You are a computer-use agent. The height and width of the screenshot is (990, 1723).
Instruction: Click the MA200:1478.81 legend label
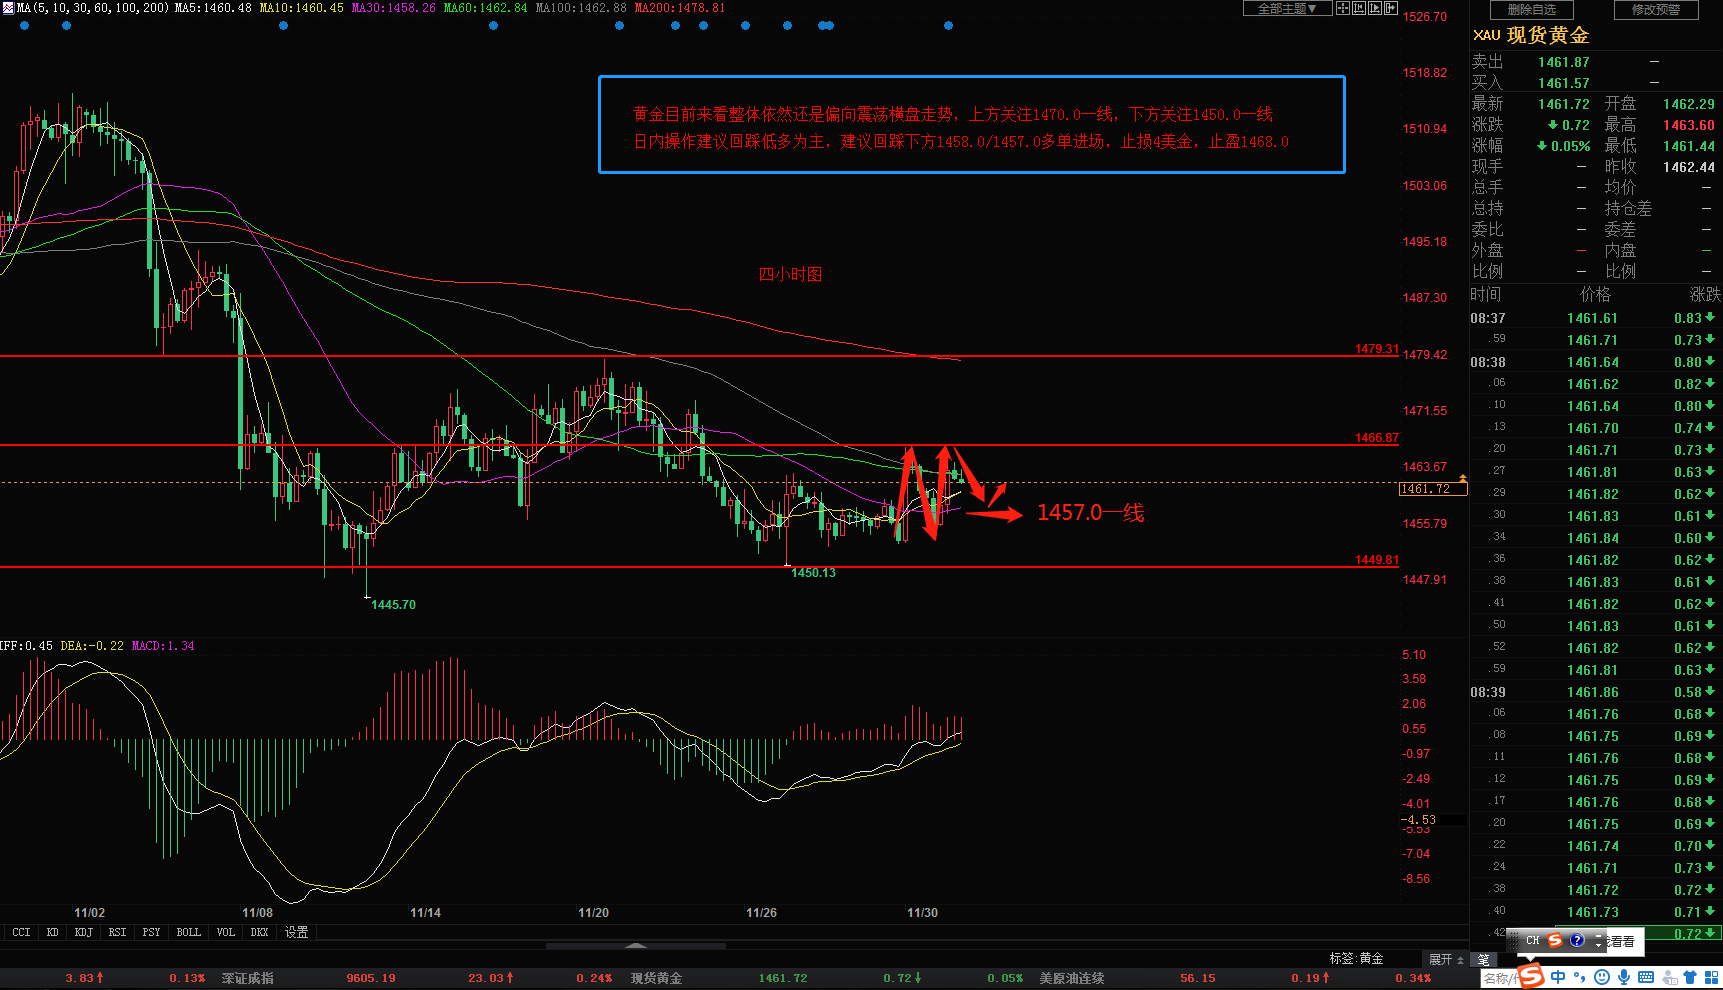680,8
